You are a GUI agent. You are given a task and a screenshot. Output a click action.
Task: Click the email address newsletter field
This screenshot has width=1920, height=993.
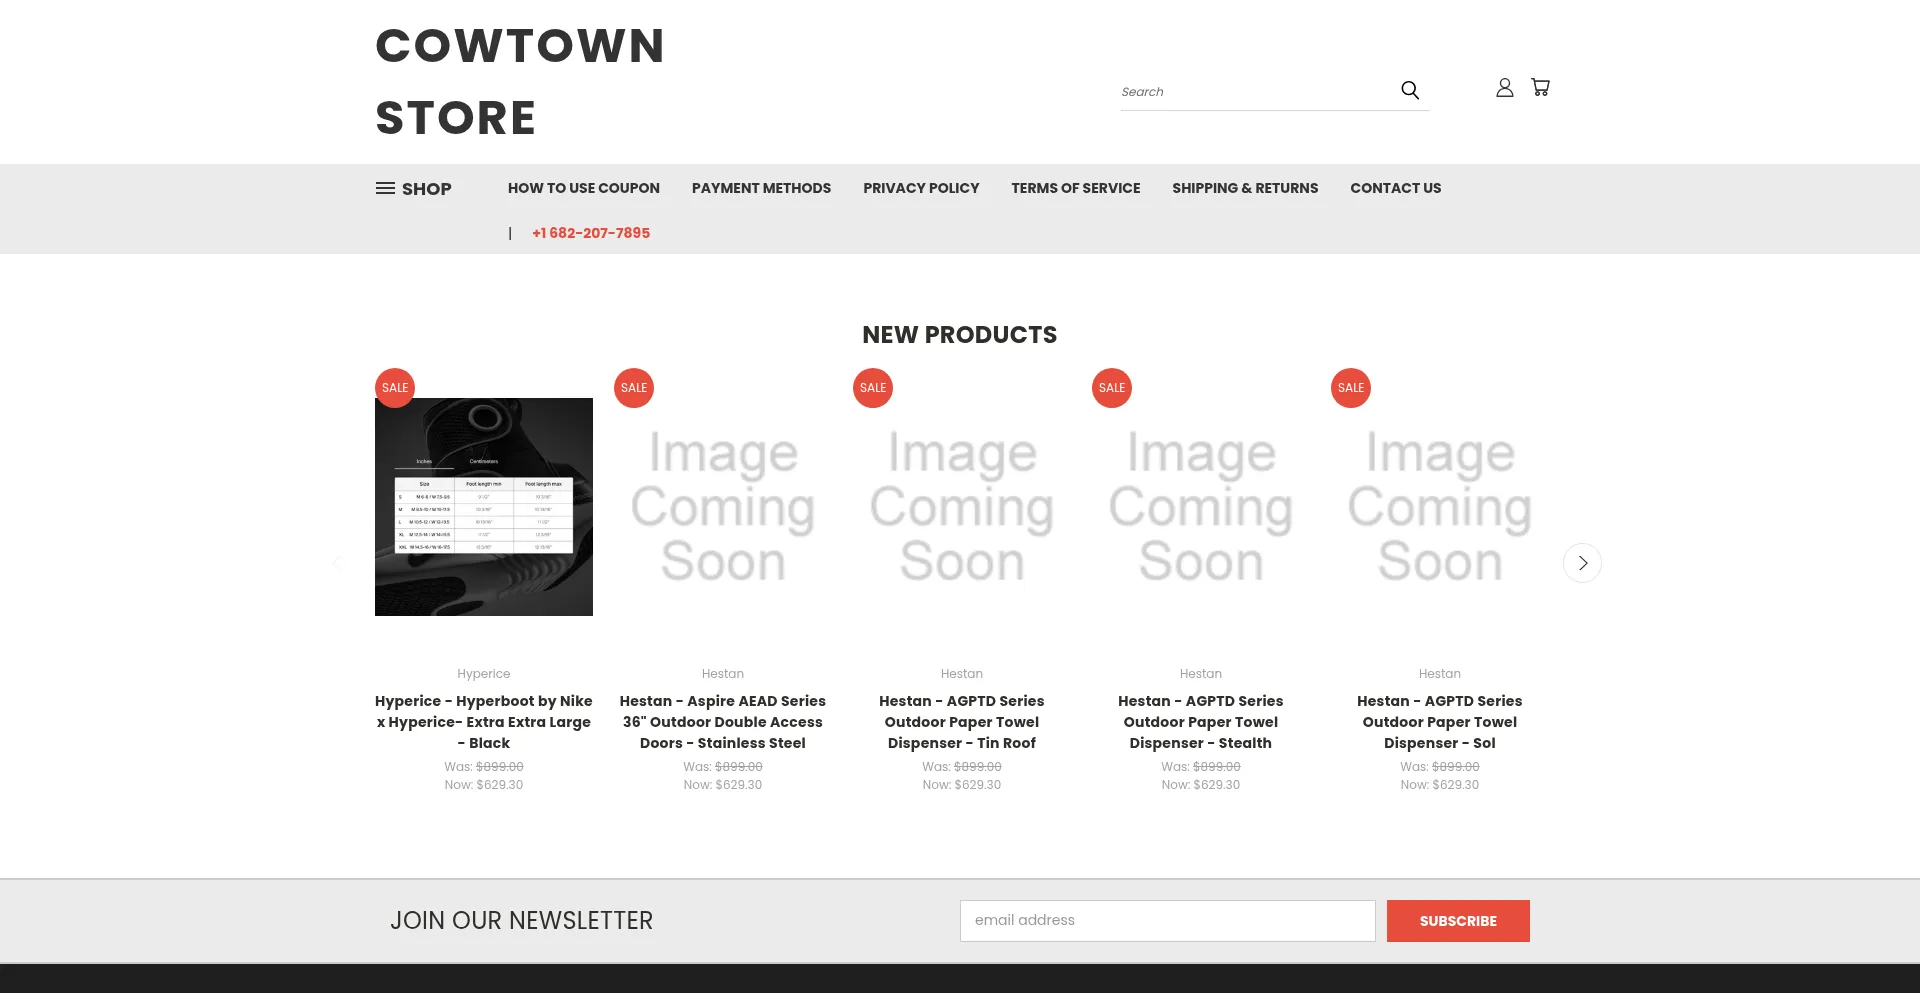1167,920
